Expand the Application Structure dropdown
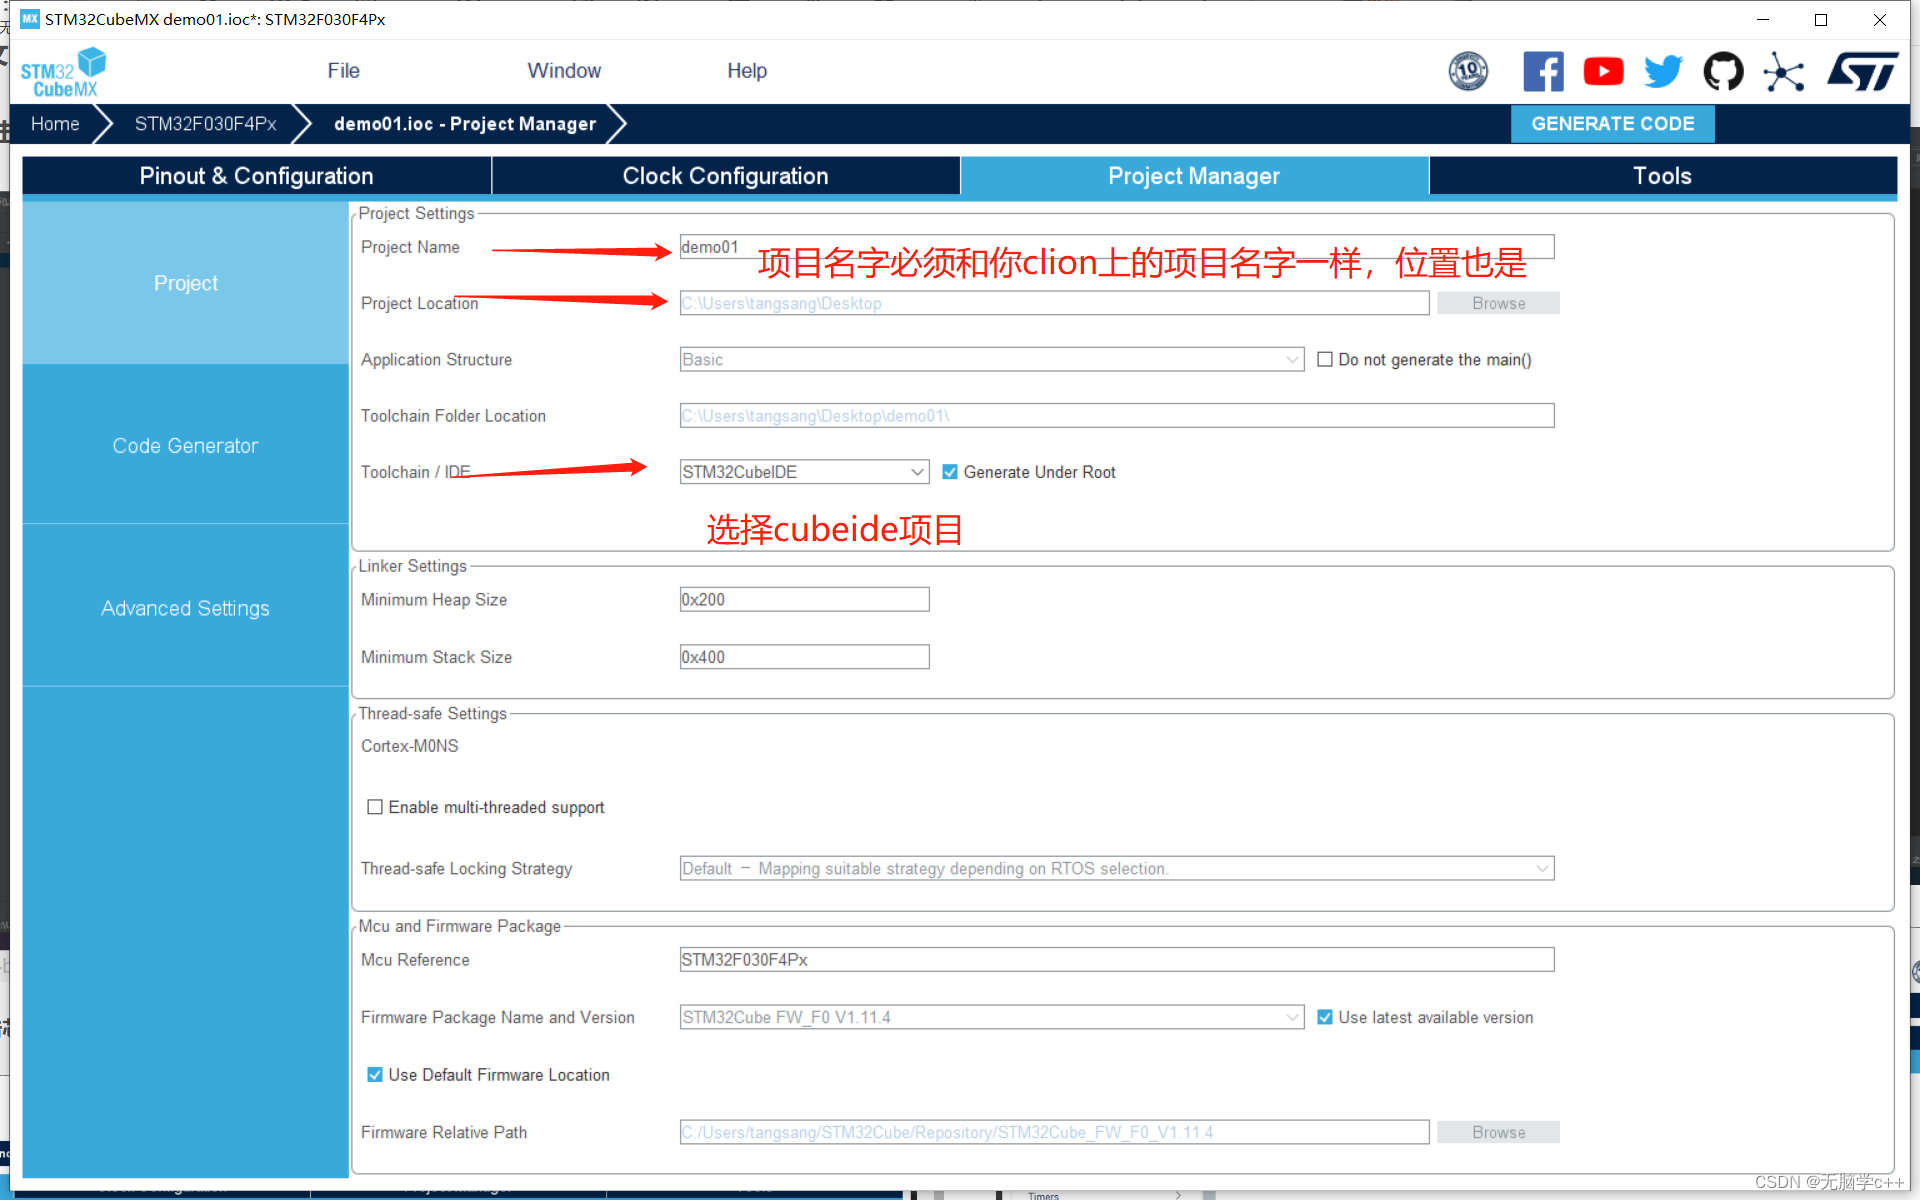The width and height of the screenshot is (1920, 1200). (x=992, y=359)
